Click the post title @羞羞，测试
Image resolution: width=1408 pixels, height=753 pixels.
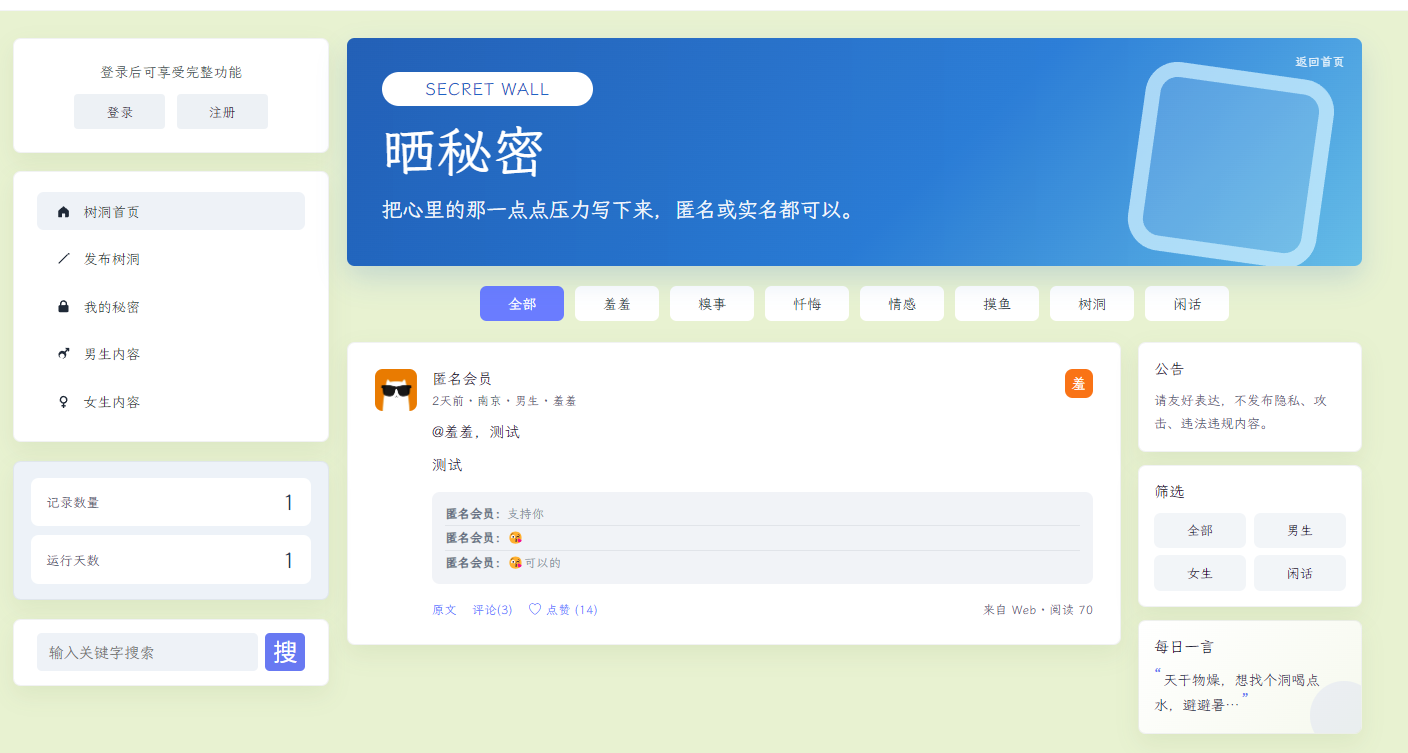(x=476, y=432)
